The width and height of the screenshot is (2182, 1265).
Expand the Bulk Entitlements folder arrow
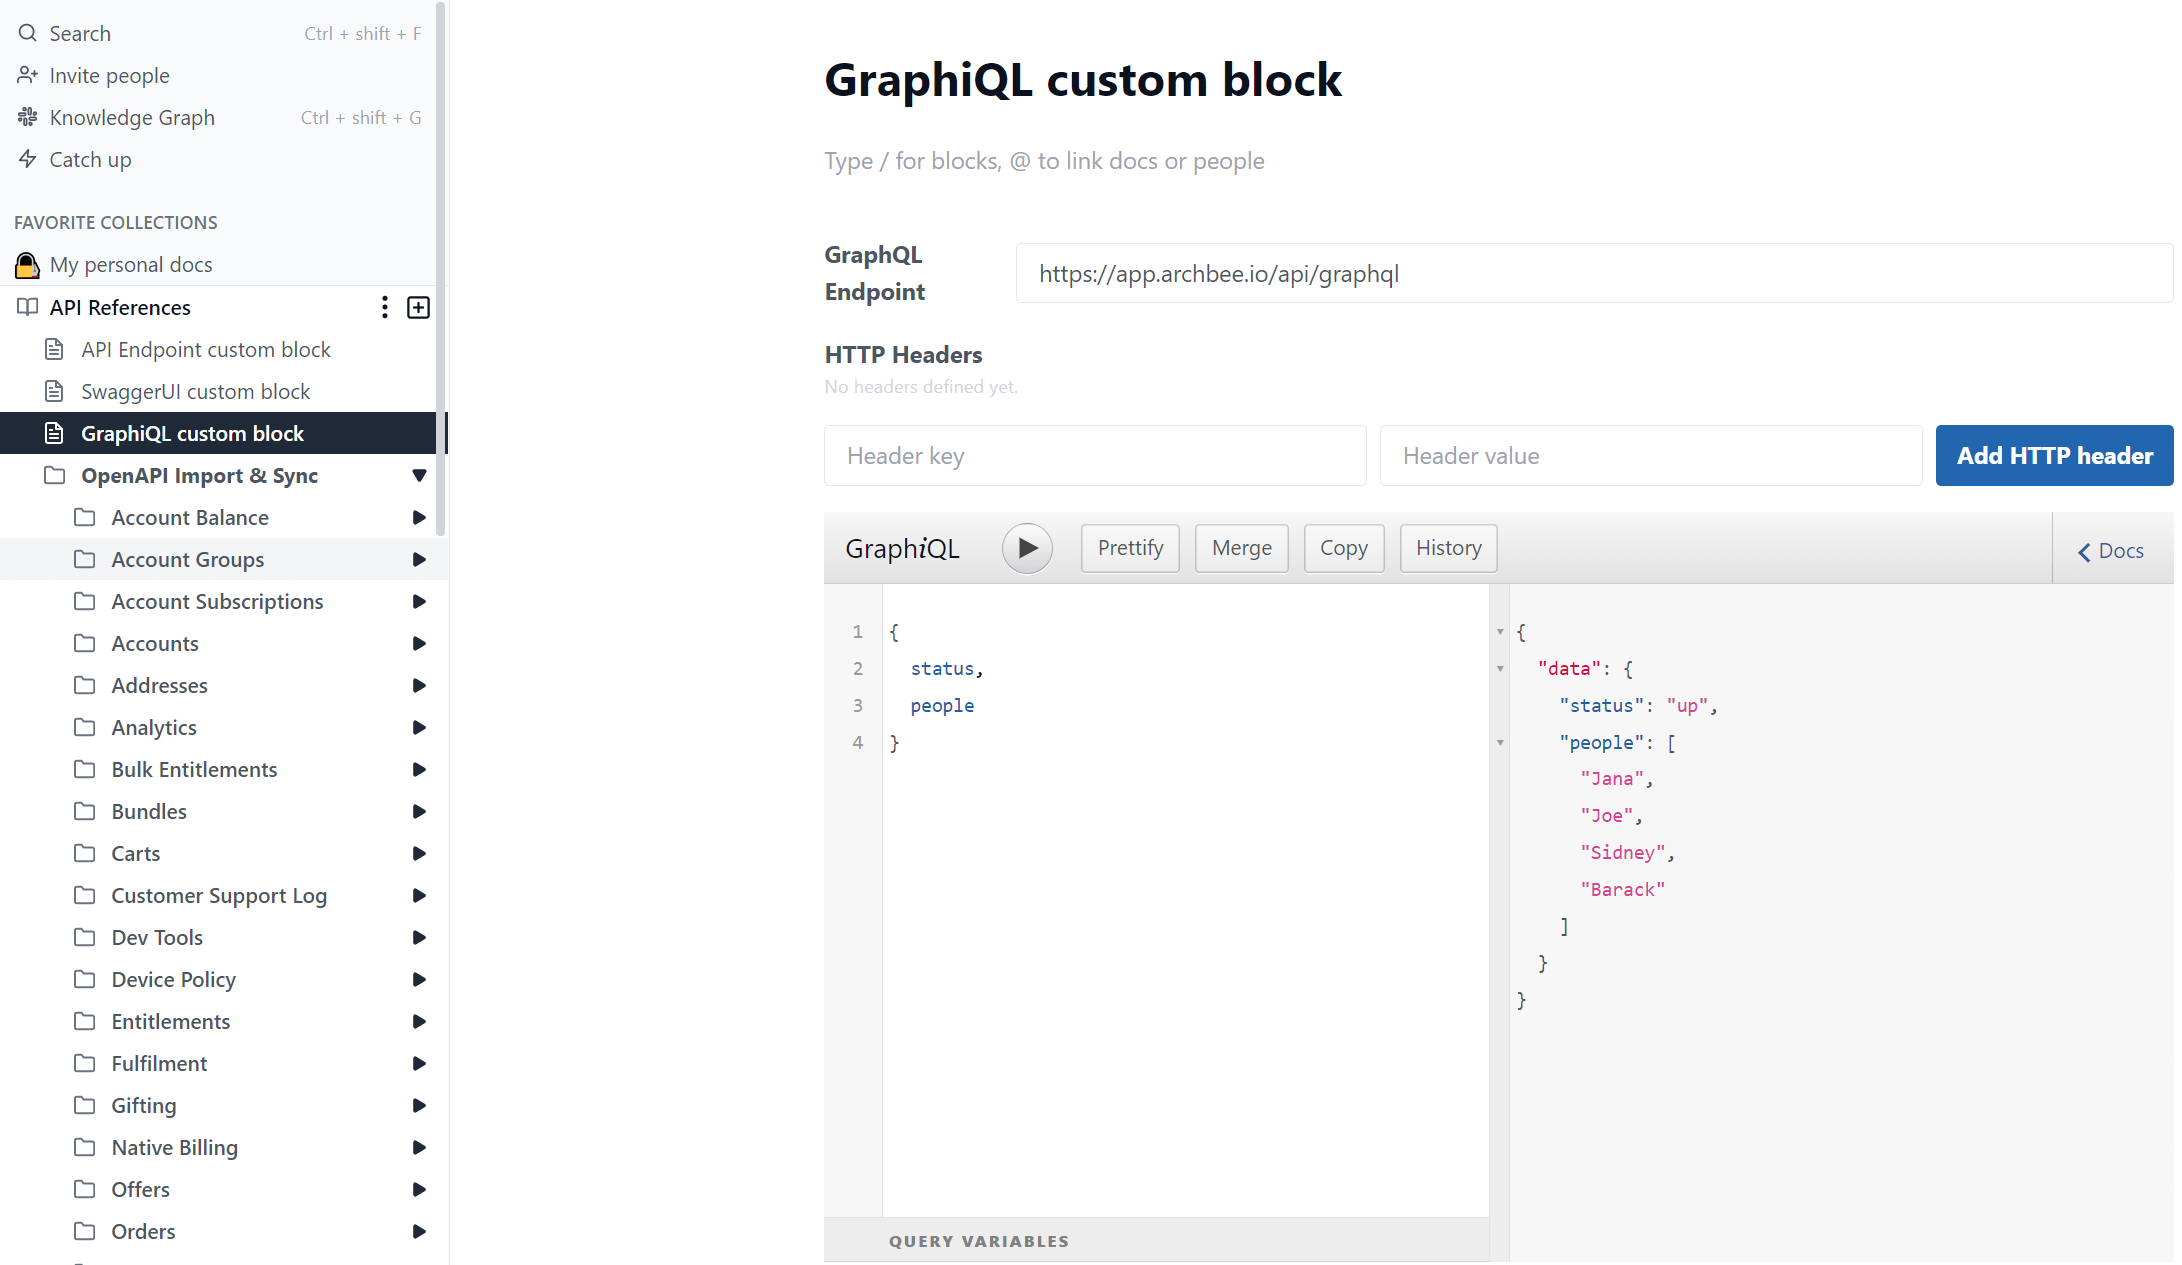(x=419, y=769)
